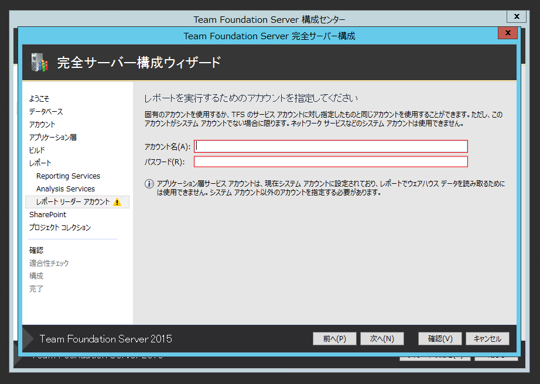
Task: Open the ビルド step
Action: pos(37,150)
